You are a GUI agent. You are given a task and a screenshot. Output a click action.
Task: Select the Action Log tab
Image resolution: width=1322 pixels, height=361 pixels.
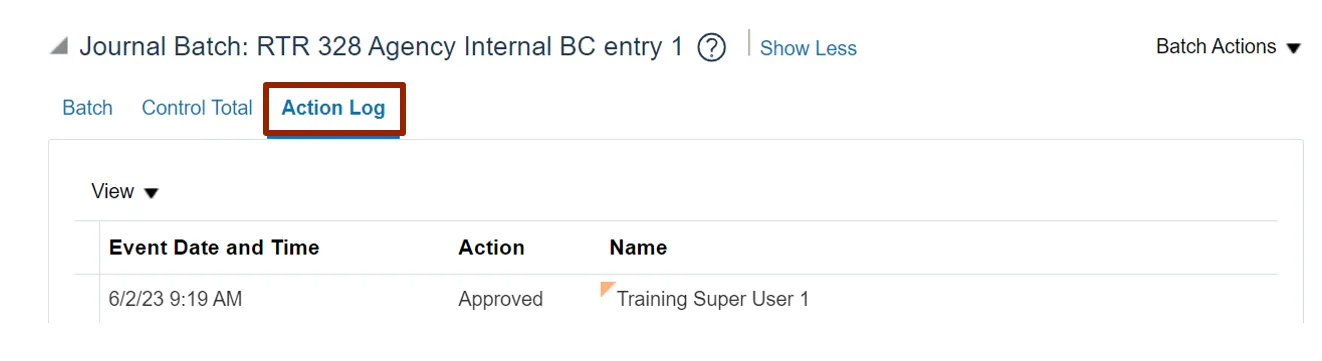coord(333,108)
